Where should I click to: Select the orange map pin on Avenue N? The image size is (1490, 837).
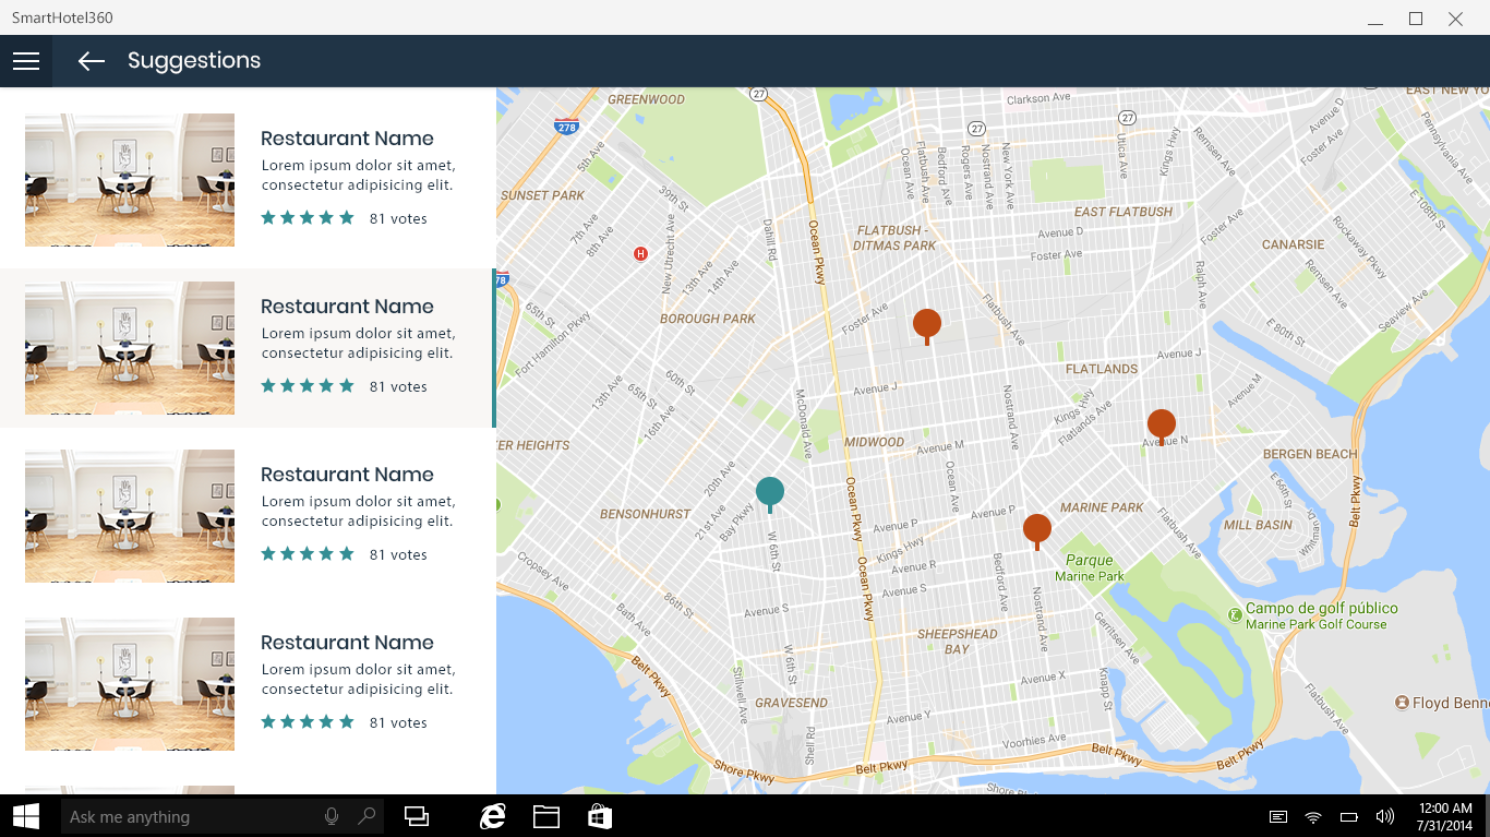(1161, 426)
